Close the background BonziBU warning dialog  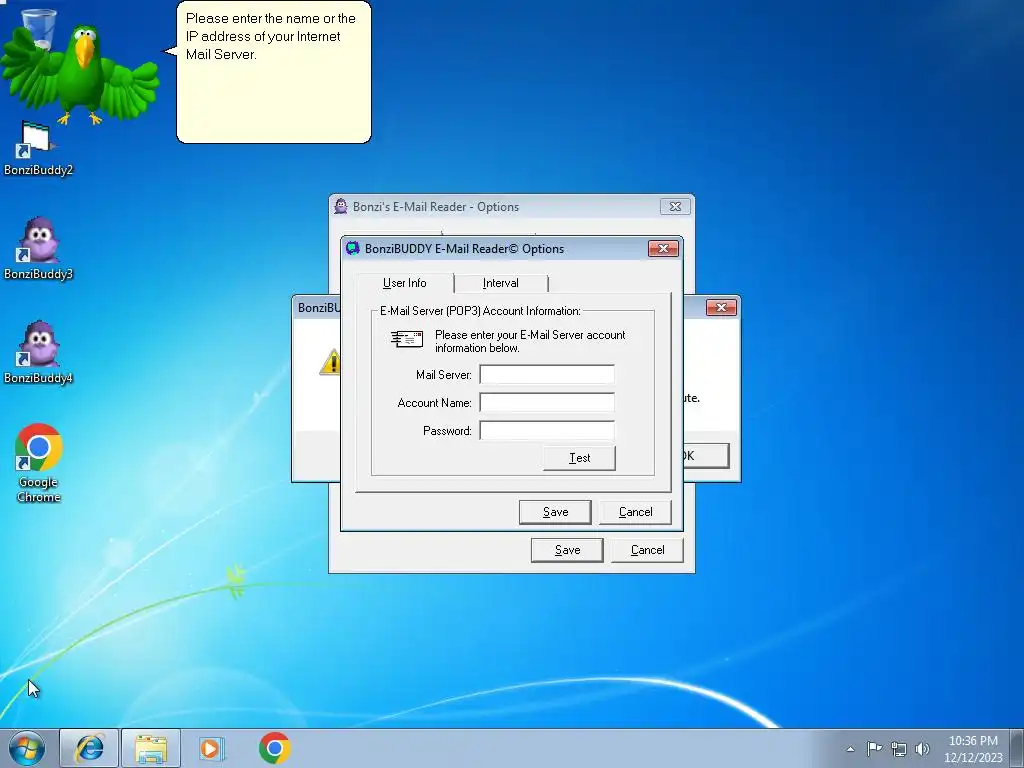[721, 308]
